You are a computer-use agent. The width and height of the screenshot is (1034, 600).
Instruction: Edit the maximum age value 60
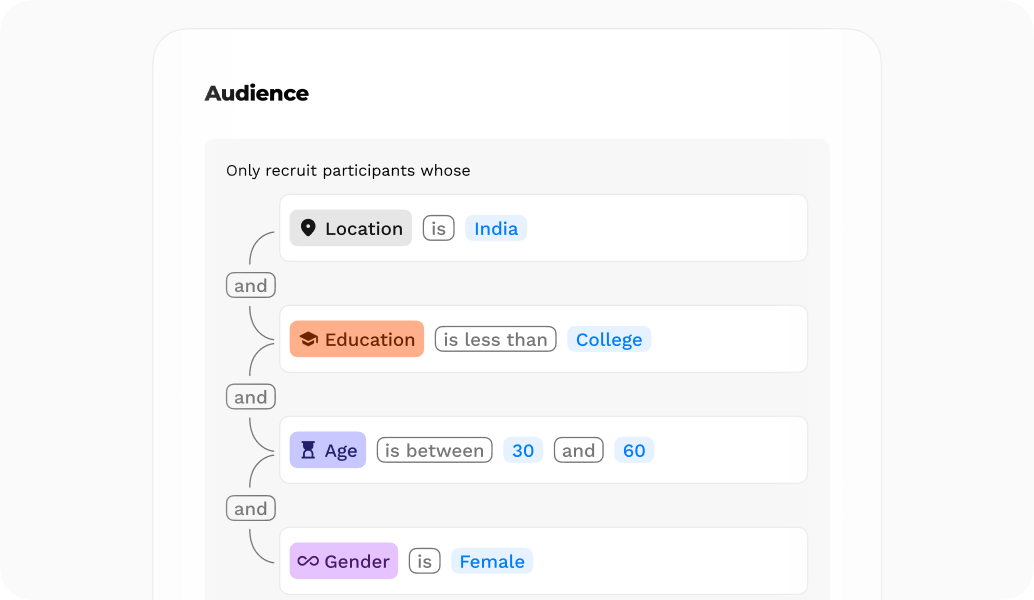(x=634, y=450)
